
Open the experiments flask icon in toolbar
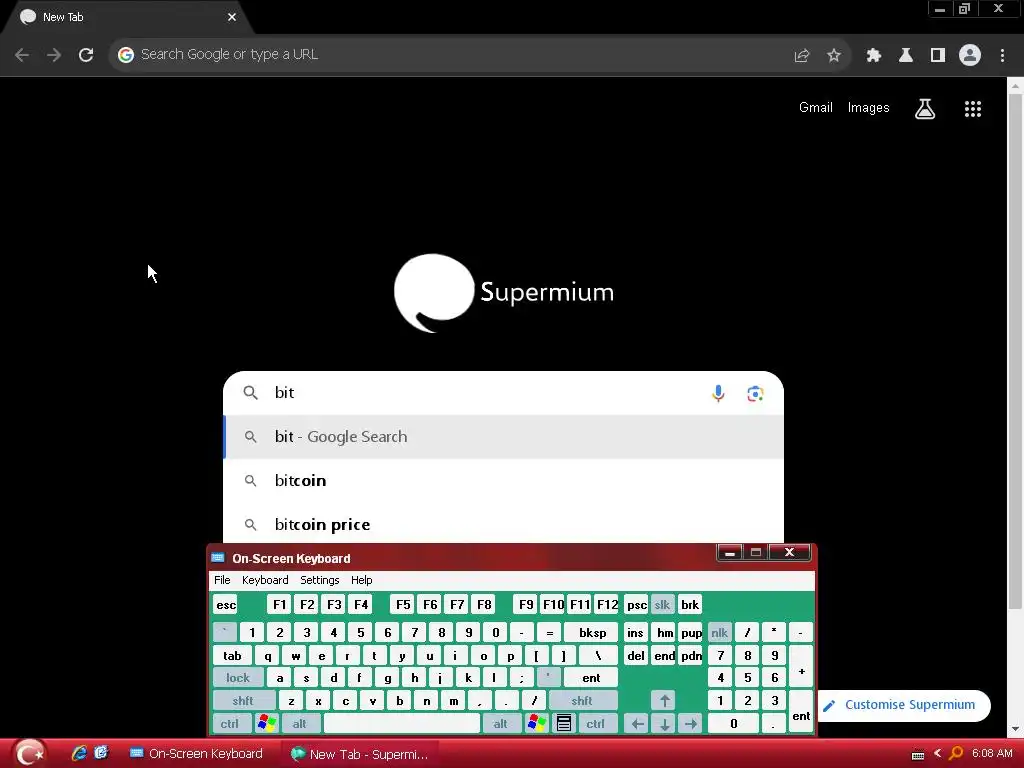(x=906, y=55)
